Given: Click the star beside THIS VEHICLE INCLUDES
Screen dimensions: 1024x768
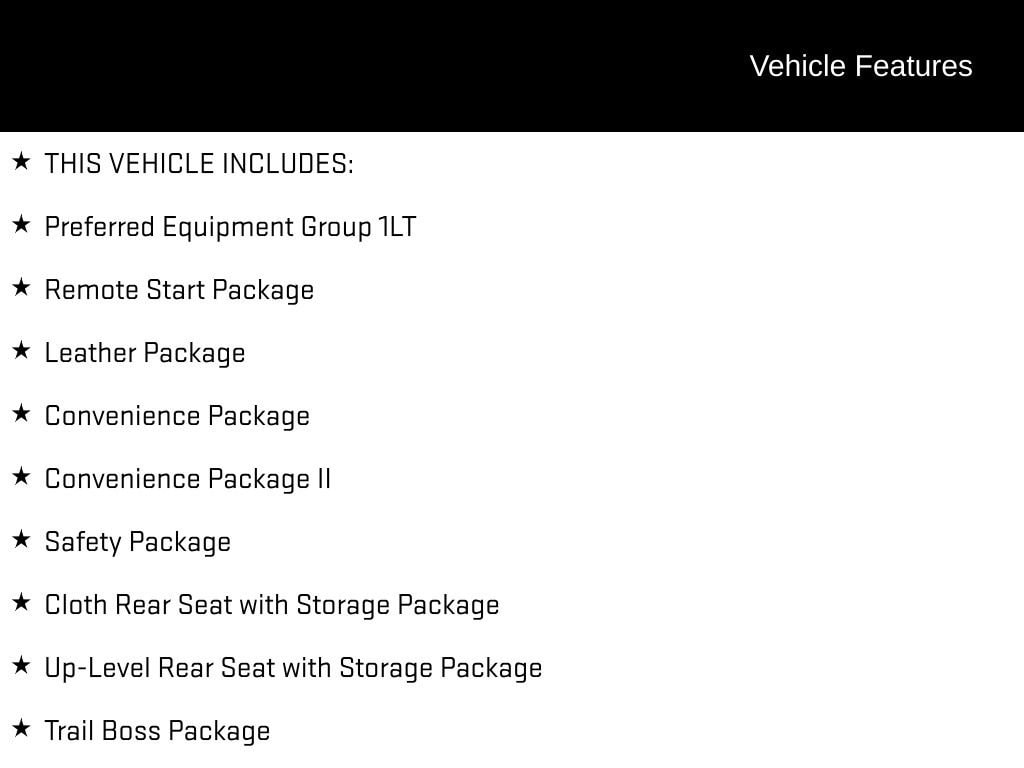Looking at the screenshot, I should (21, 161).
